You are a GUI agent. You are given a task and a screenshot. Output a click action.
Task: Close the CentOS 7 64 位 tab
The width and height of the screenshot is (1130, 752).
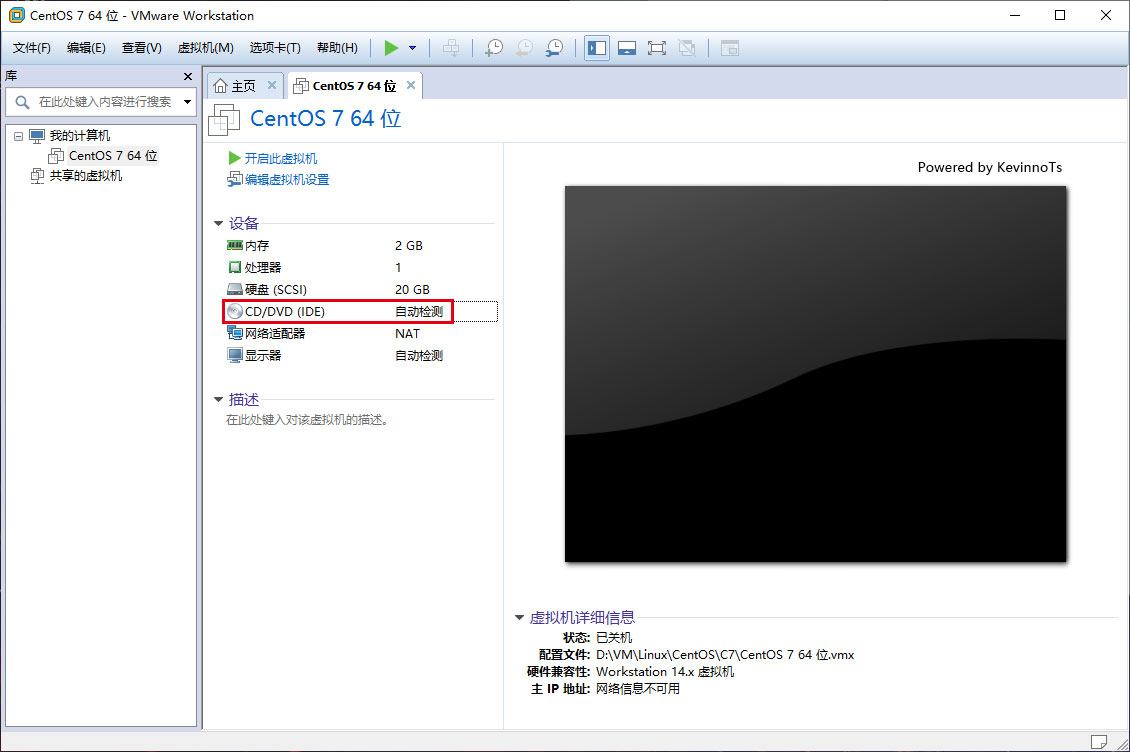411,85
